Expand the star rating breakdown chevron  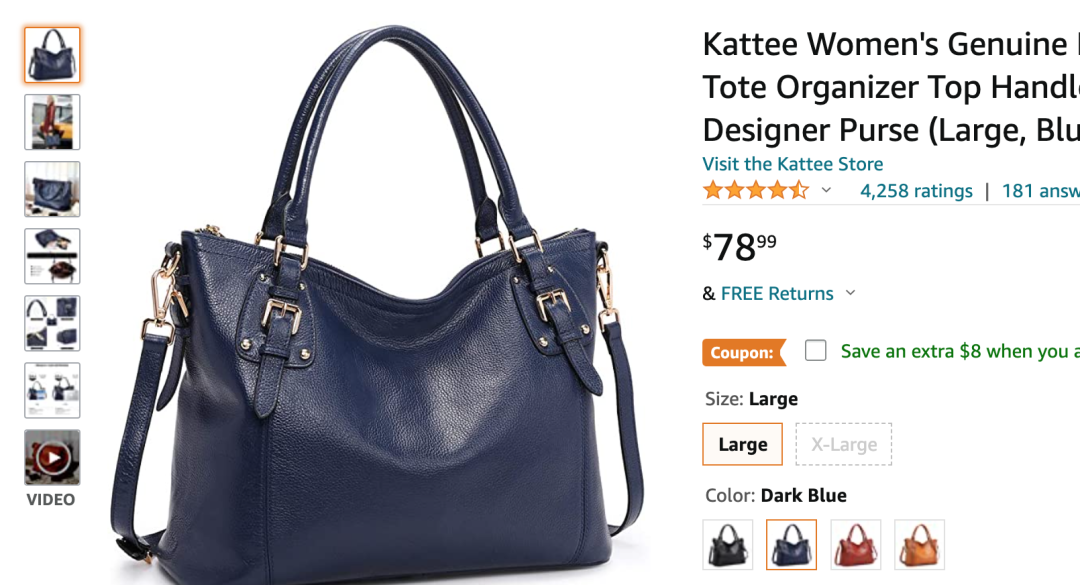coord(826,190)
